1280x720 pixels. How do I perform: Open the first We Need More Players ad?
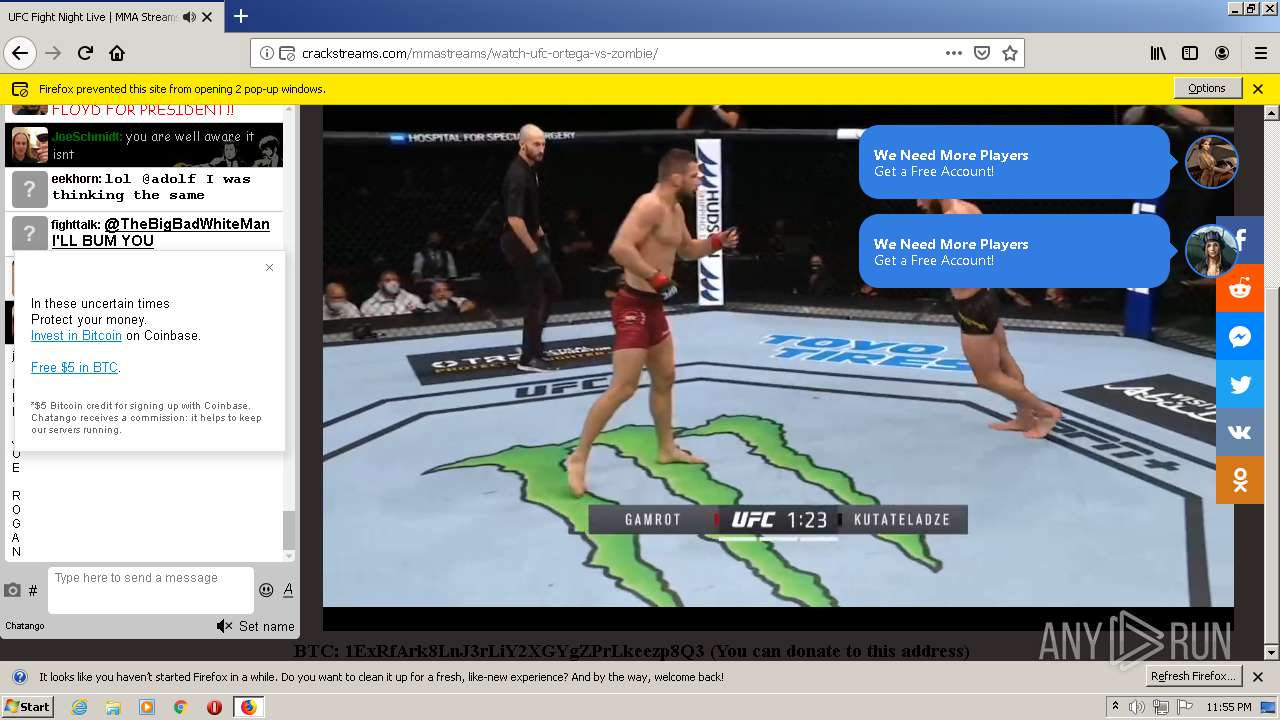(1014, 162)
